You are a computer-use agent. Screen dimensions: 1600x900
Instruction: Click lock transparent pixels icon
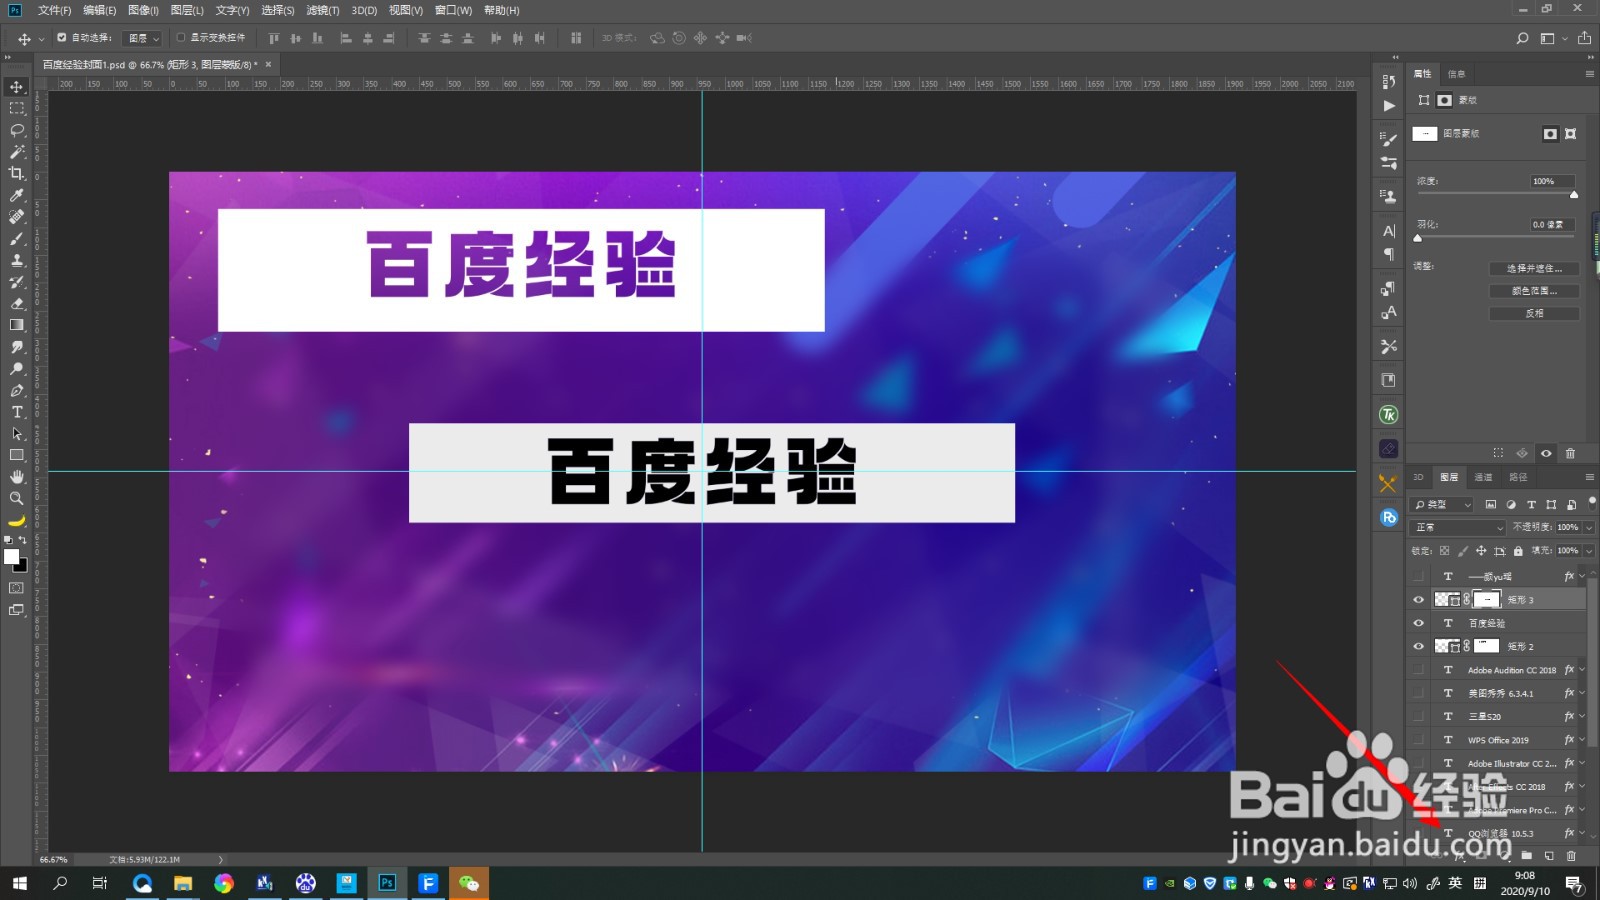tap(1444, 551)
